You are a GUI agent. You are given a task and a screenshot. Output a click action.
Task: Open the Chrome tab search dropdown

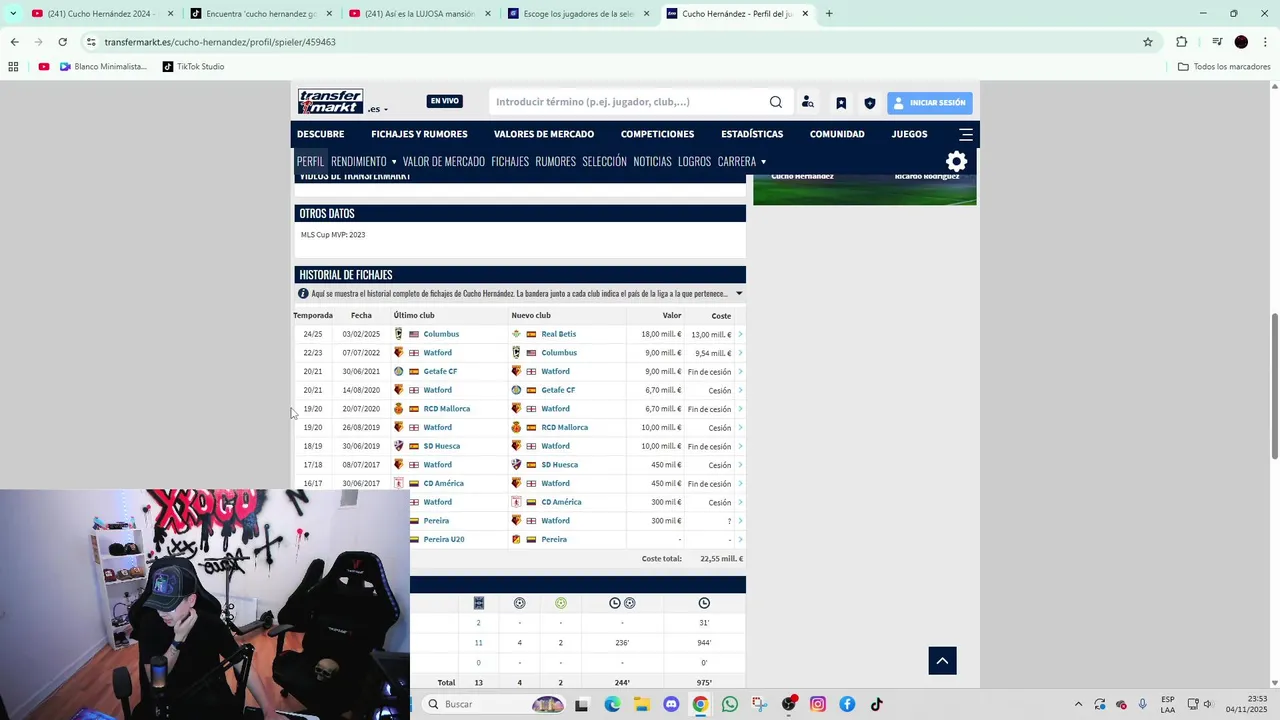13,13
